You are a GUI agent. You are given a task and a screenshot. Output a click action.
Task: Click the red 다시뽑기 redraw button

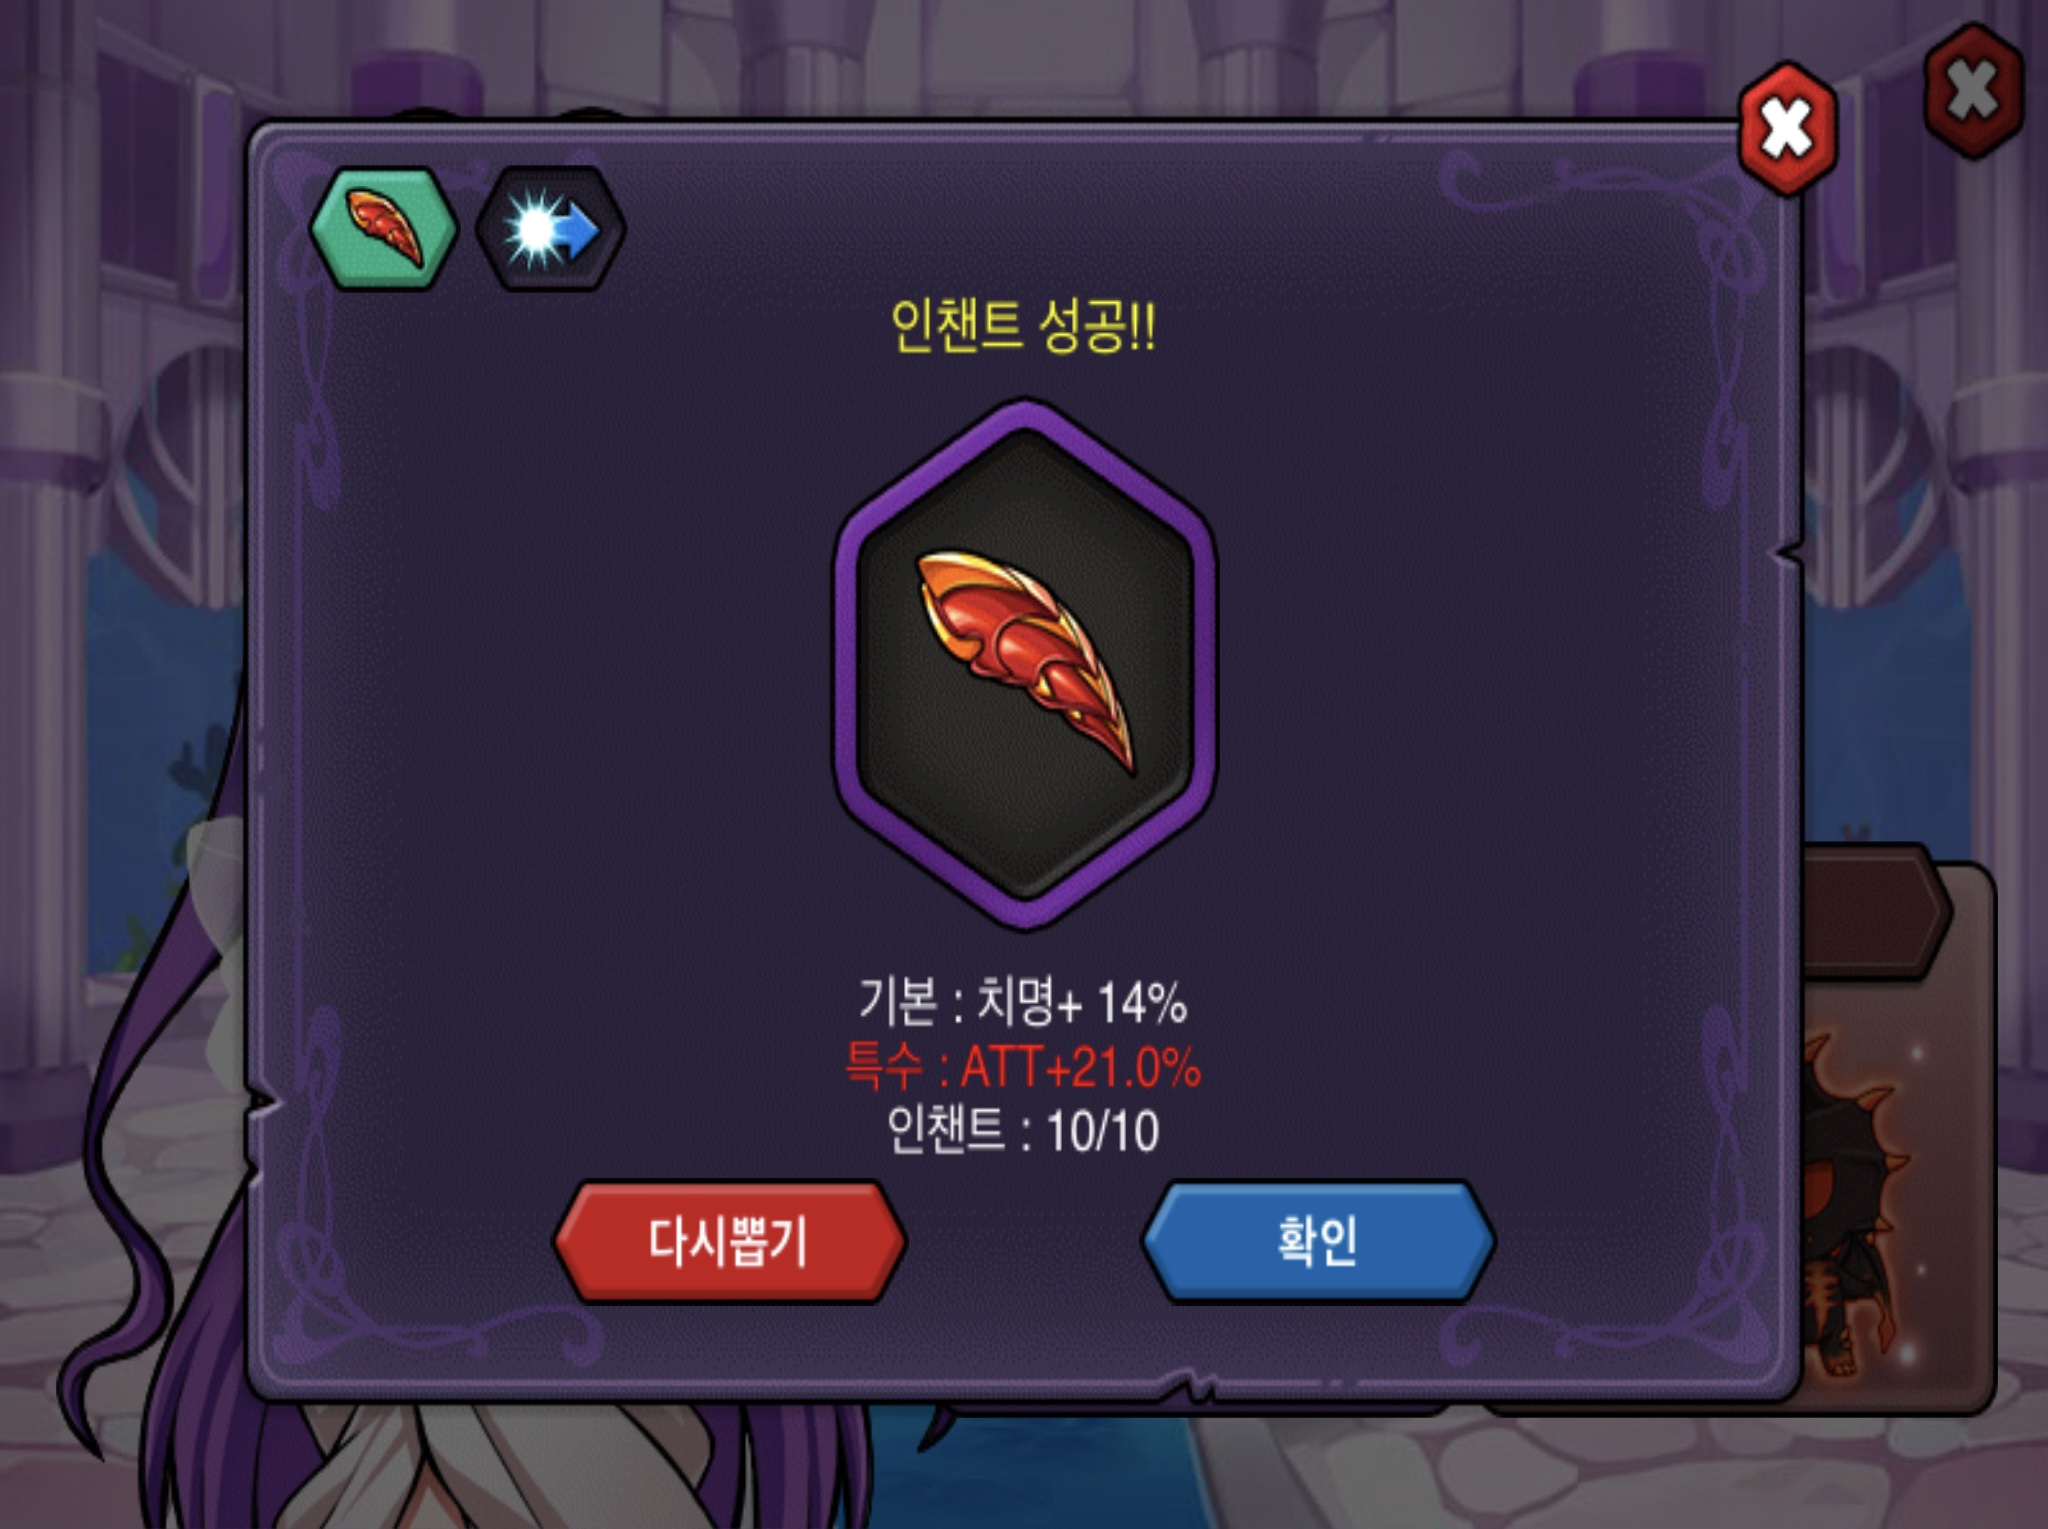[x=730, y=1243]
